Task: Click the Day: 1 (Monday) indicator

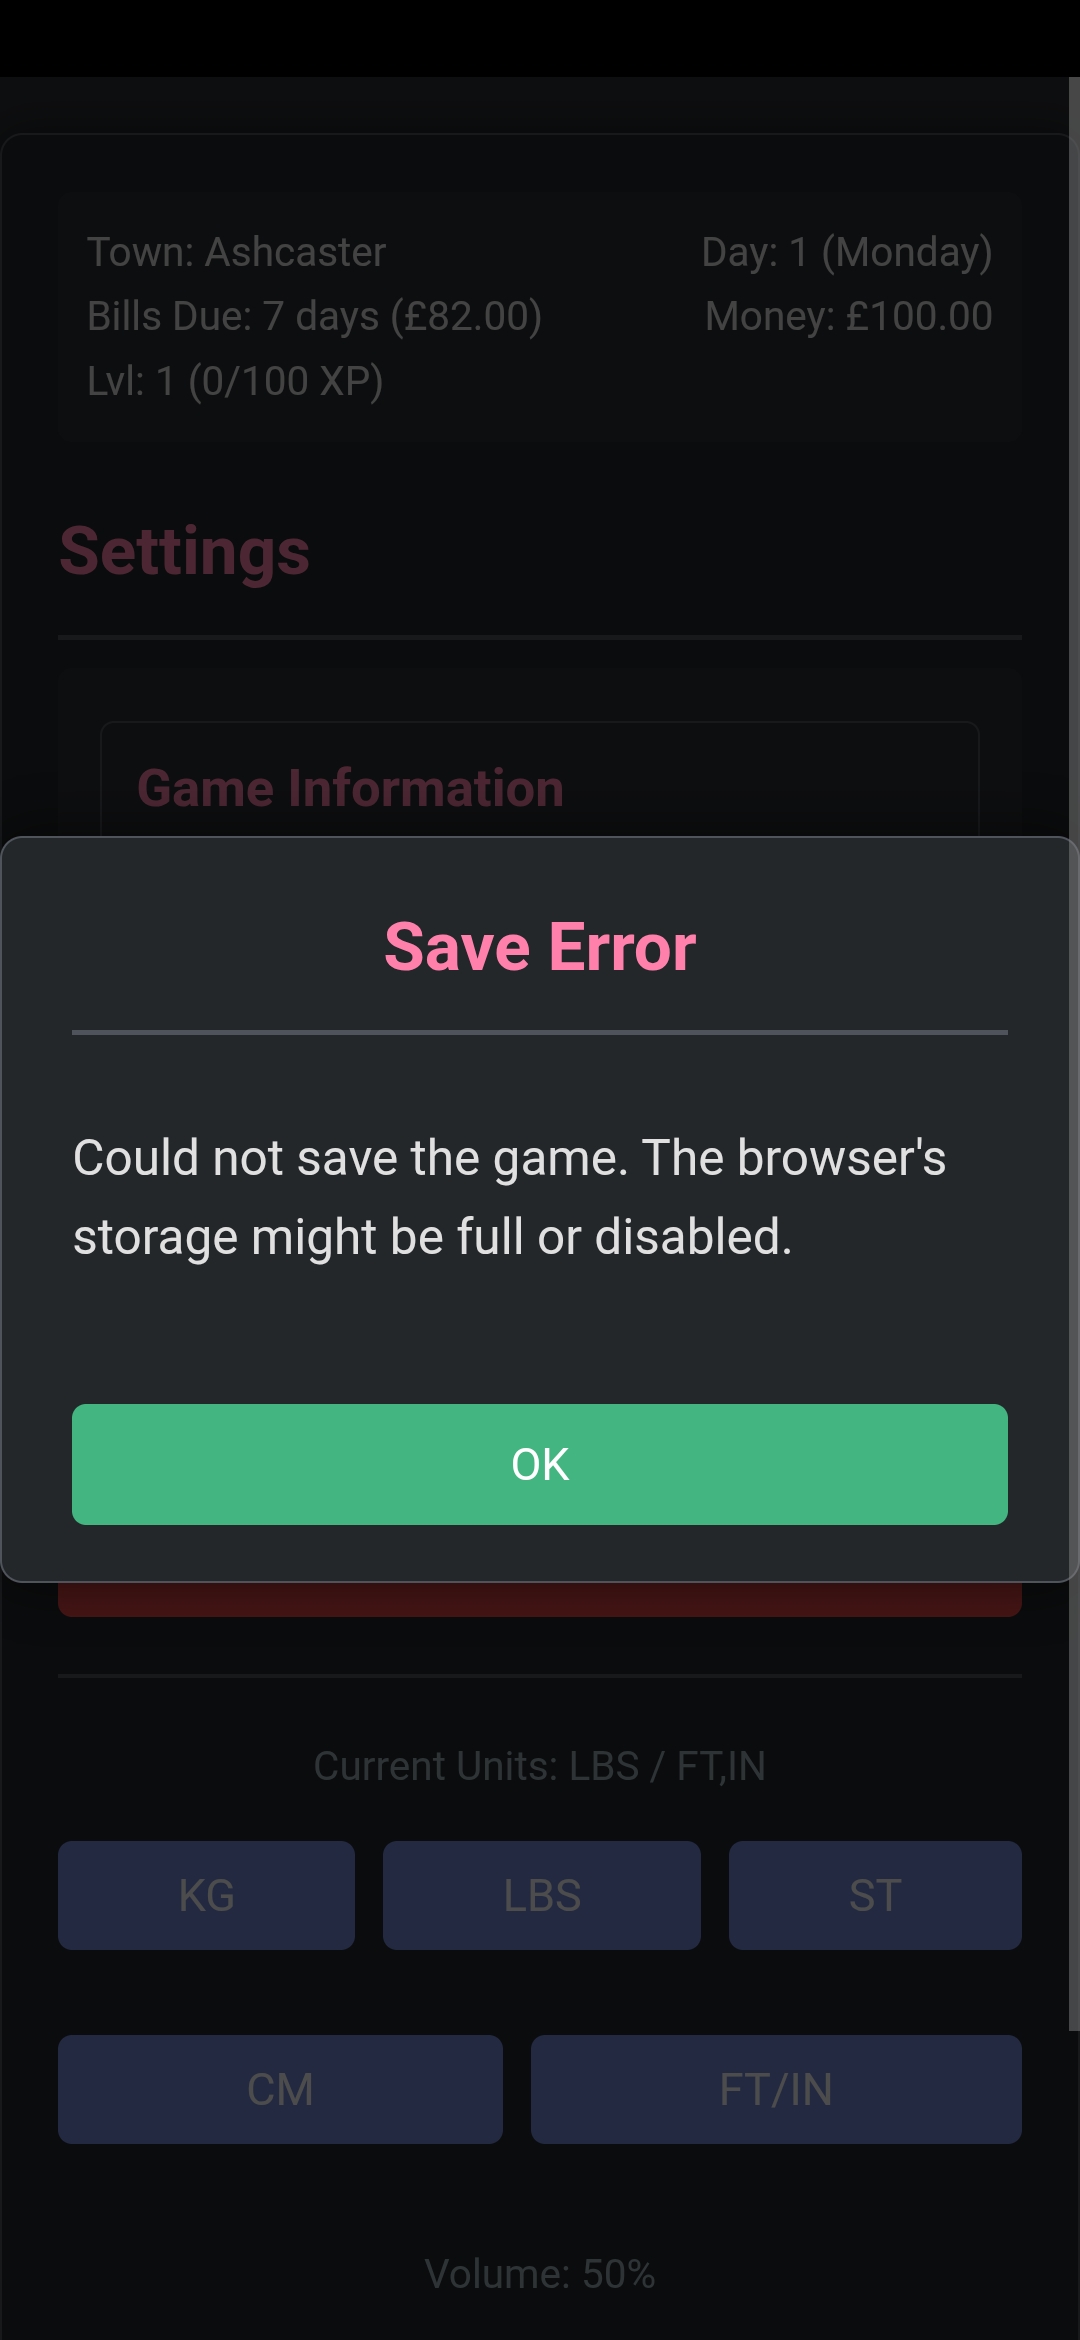Action: 847,252
